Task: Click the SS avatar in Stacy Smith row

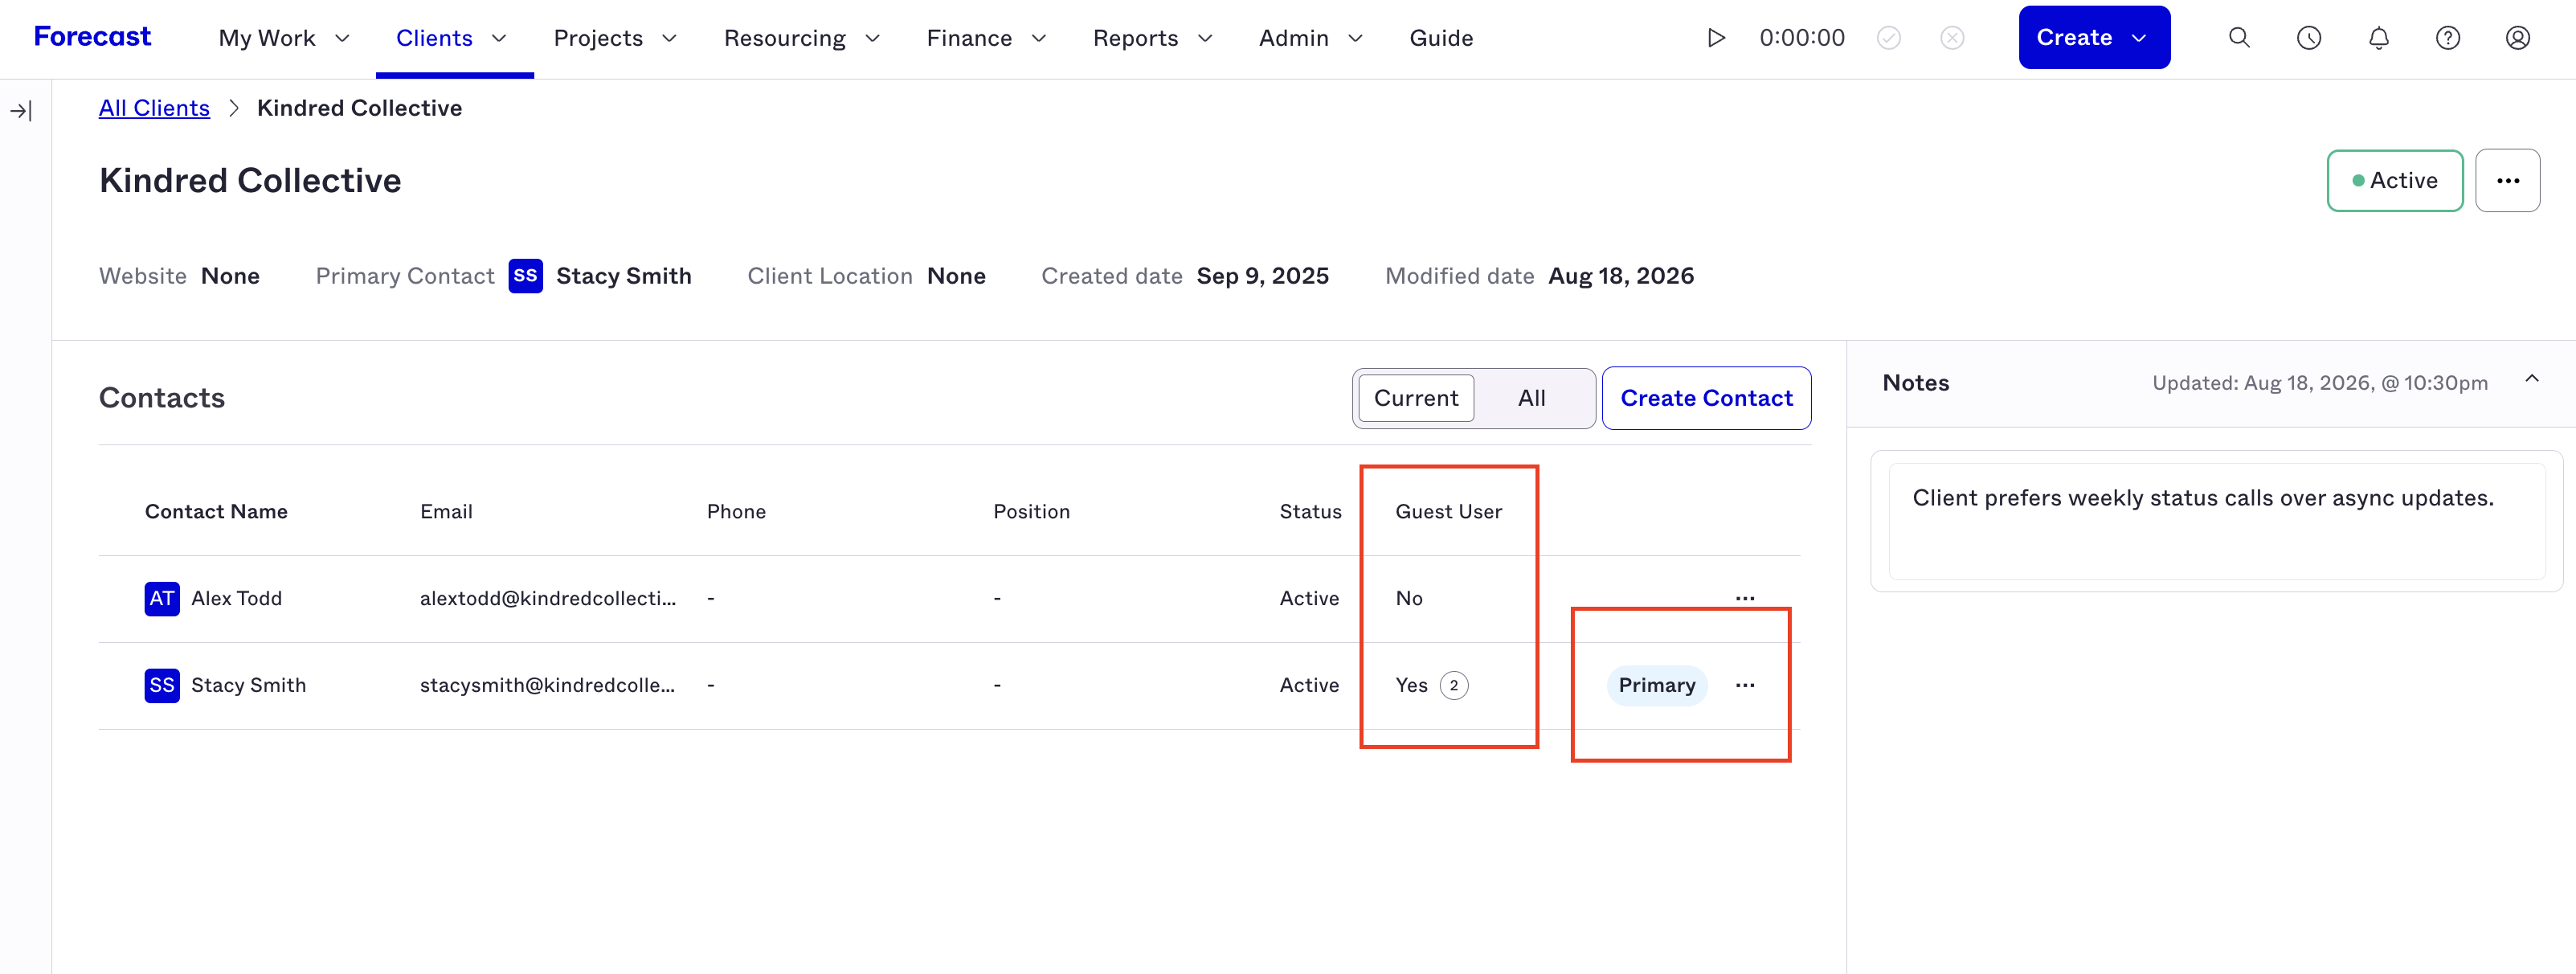Action: coord(162,685)
